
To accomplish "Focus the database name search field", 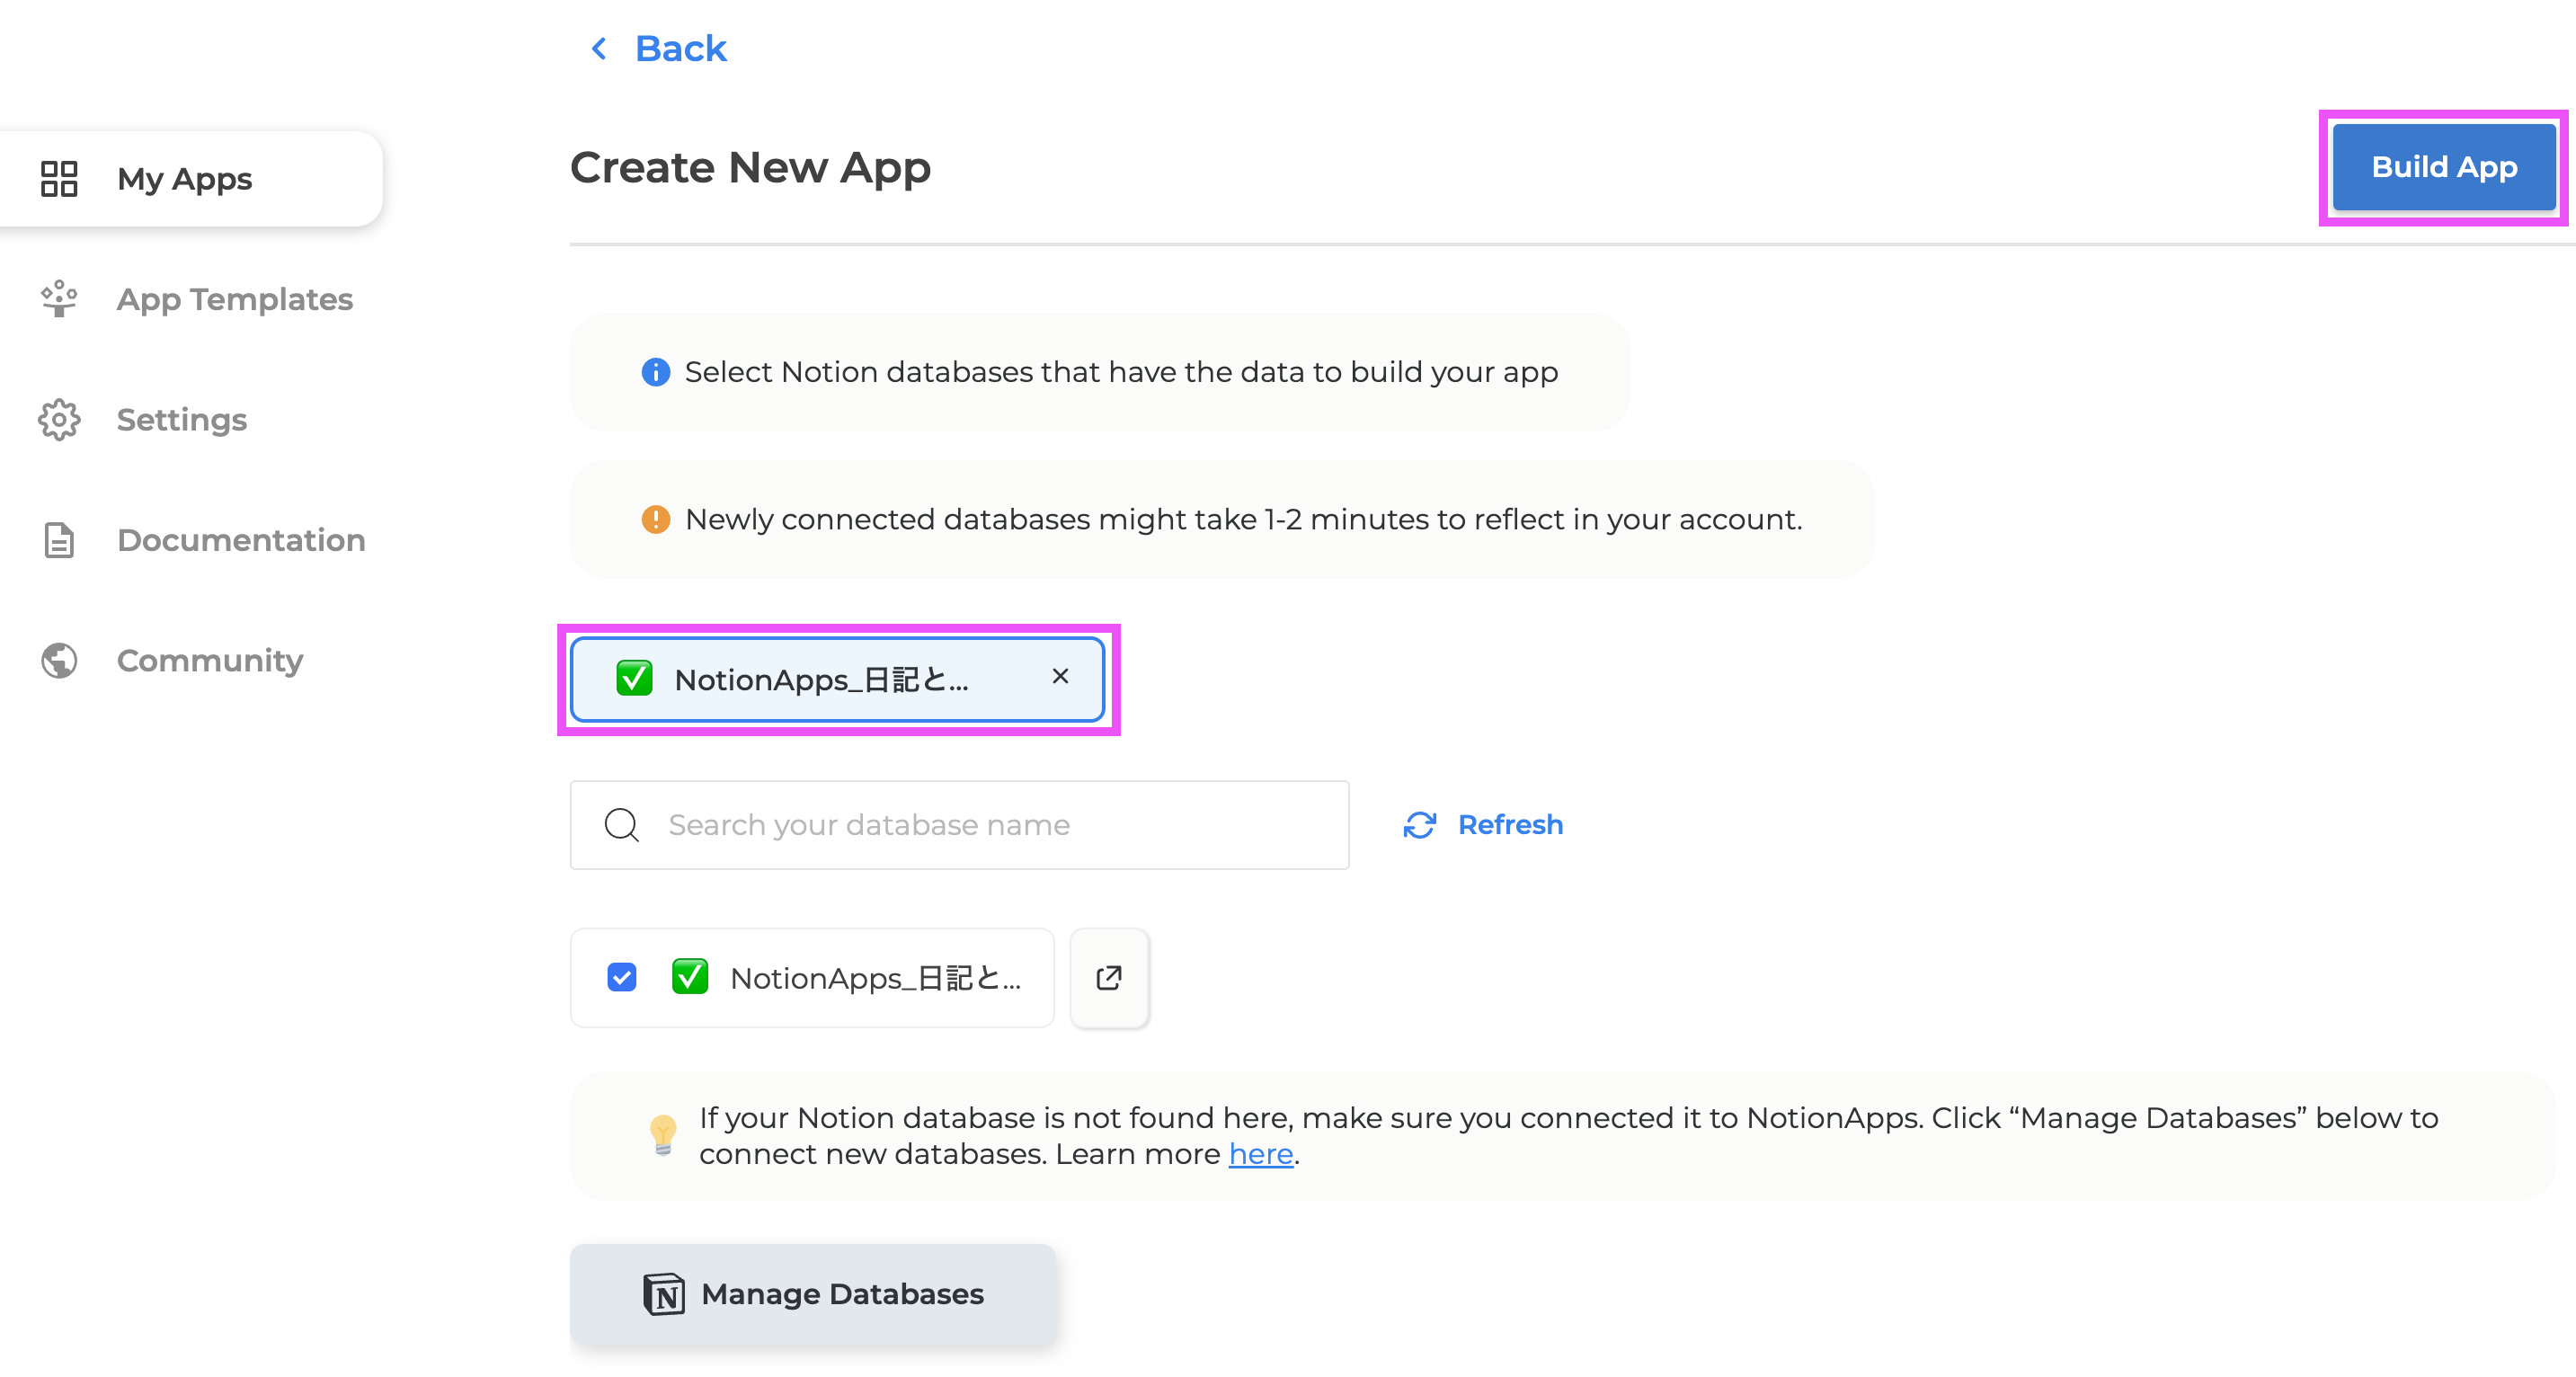I will click(x=959, y=825).
